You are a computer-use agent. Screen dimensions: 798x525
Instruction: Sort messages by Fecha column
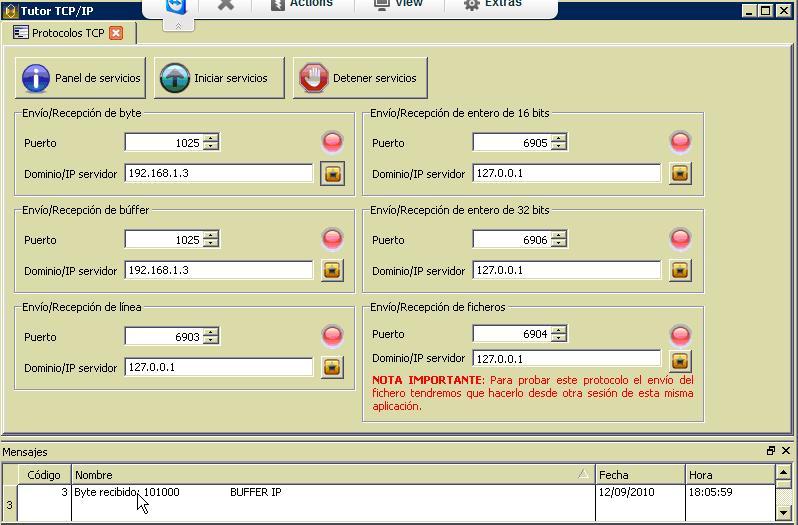[640, 475]
